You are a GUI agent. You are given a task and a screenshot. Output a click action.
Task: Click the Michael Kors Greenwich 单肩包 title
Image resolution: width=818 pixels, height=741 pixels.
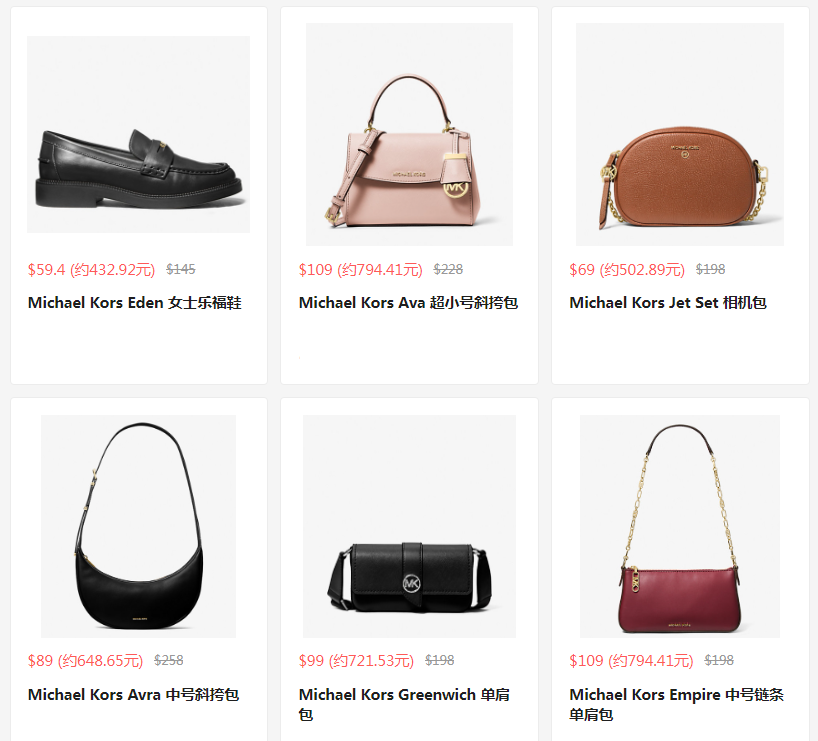[404, 704]
